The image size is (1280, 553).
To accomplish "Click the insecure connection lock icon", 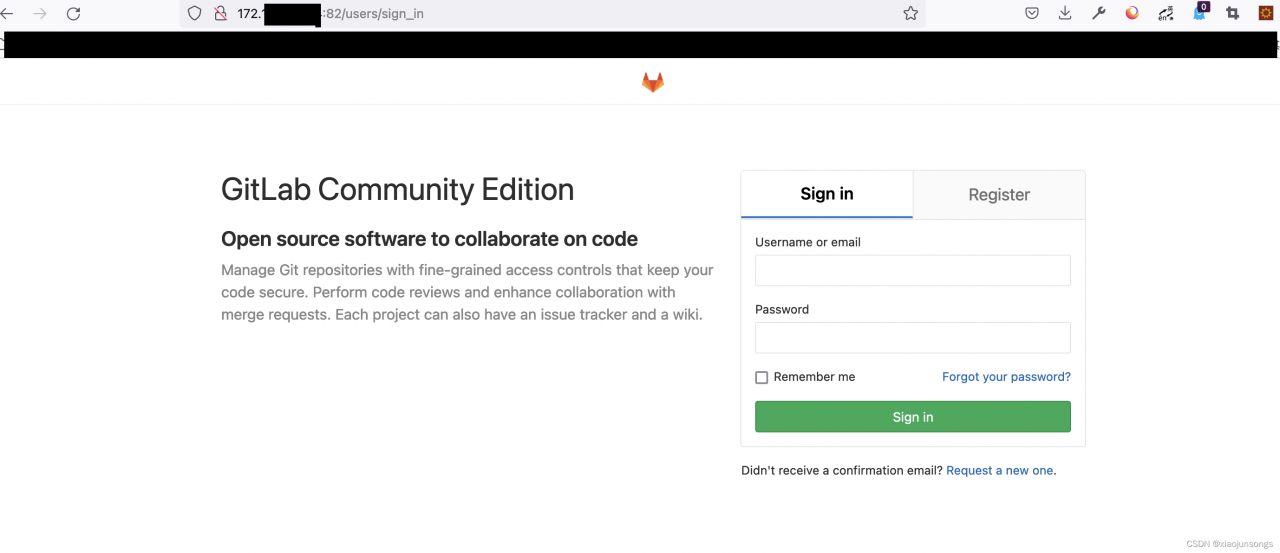I will (x=221, y=14).
